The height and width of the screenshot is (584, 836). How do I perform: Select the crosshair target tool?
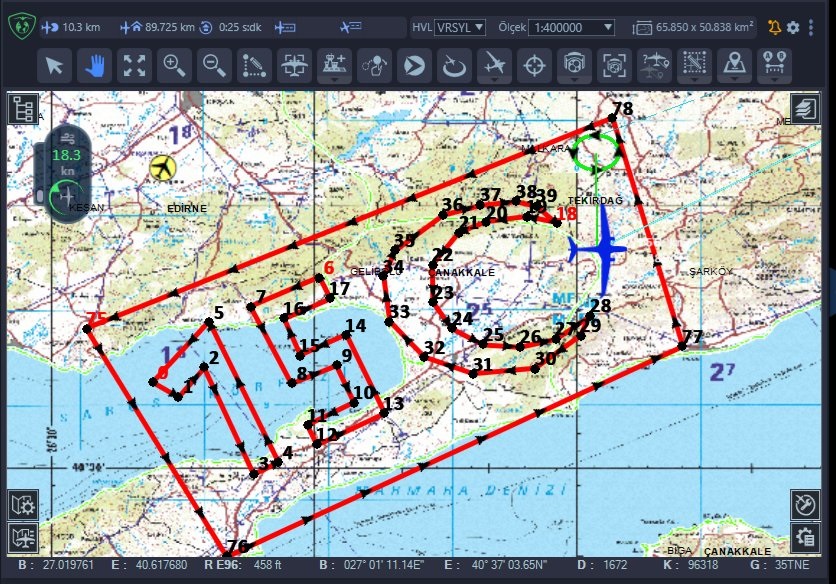tap(535, 66)
